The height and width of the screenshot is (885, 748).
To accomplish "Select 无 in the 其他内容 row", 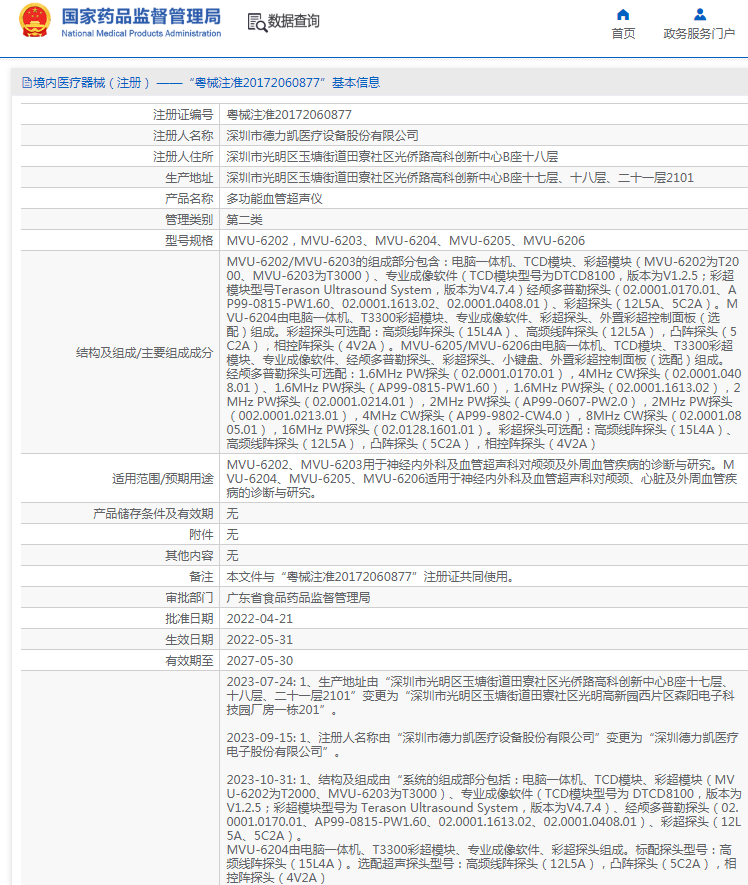I will (233, 556).
